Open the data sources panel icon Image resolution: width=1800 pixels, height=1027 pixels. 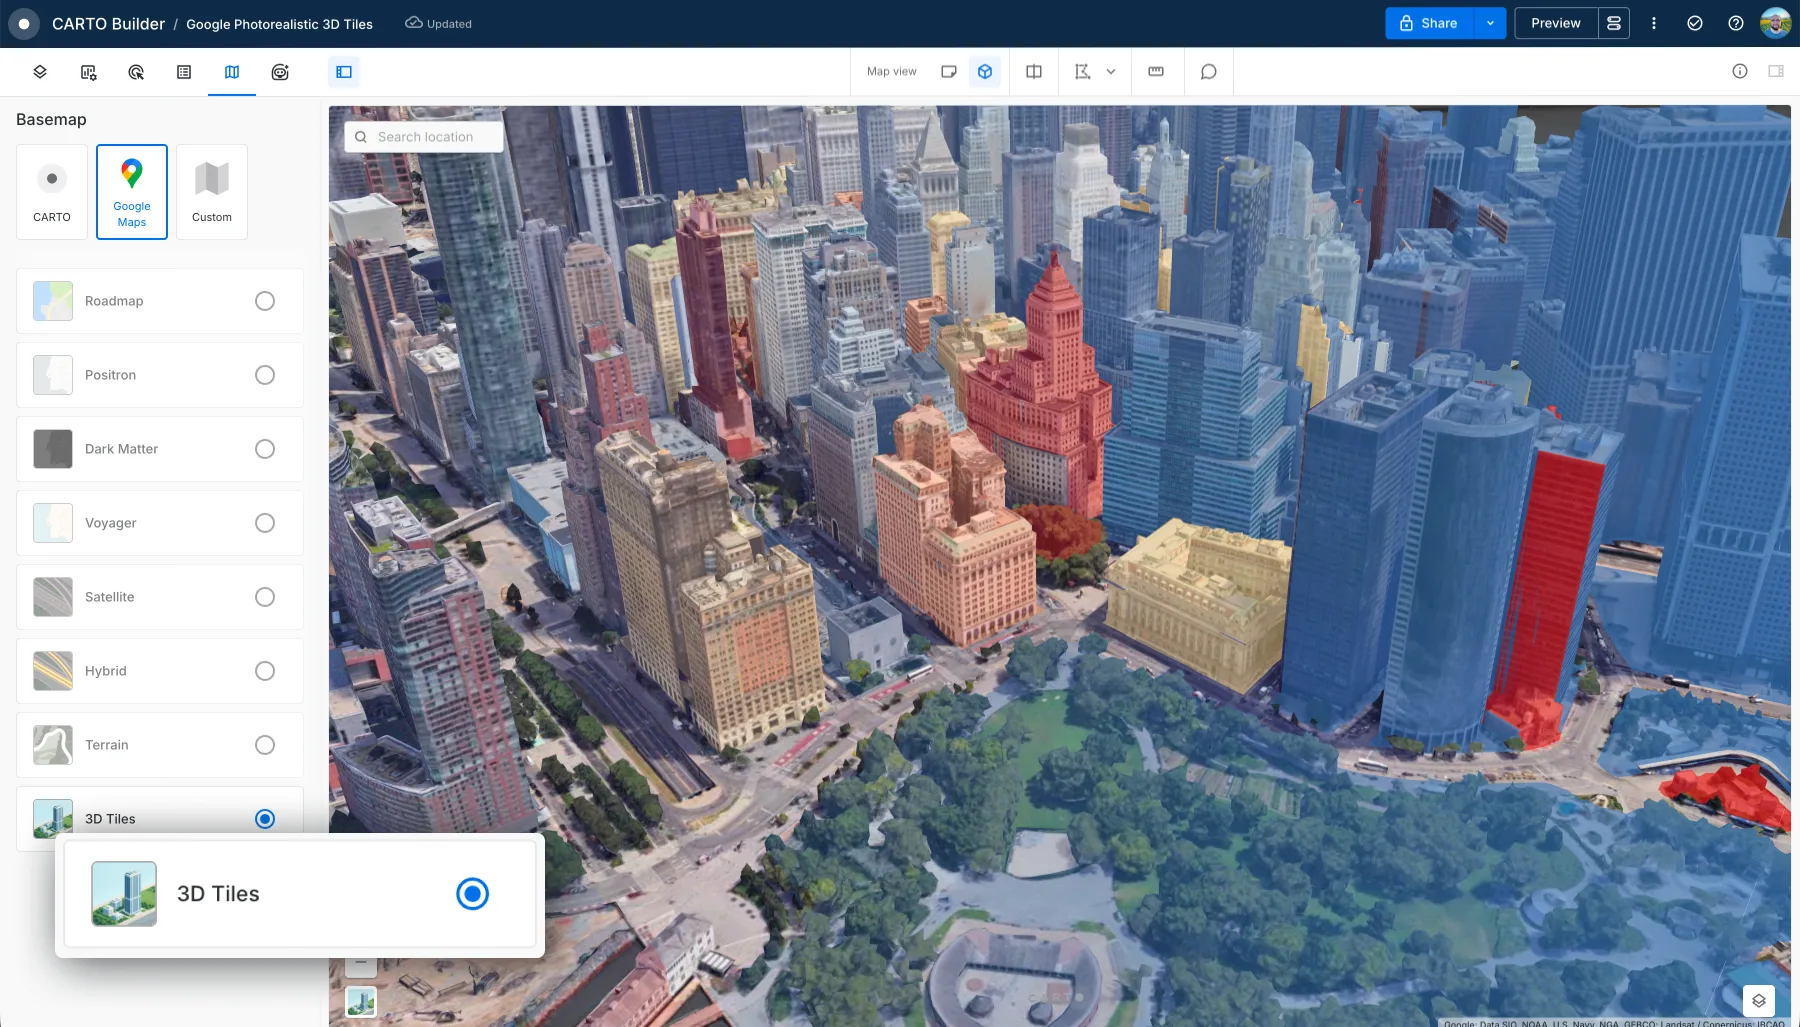1614,23
